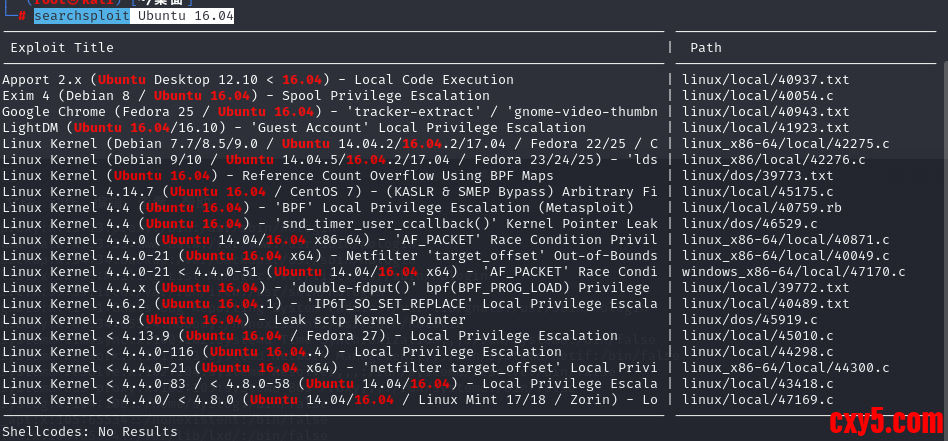The width and height of the screenshot is (948, 441).
Task: Click the Path column header
Action: click(706, 48)
